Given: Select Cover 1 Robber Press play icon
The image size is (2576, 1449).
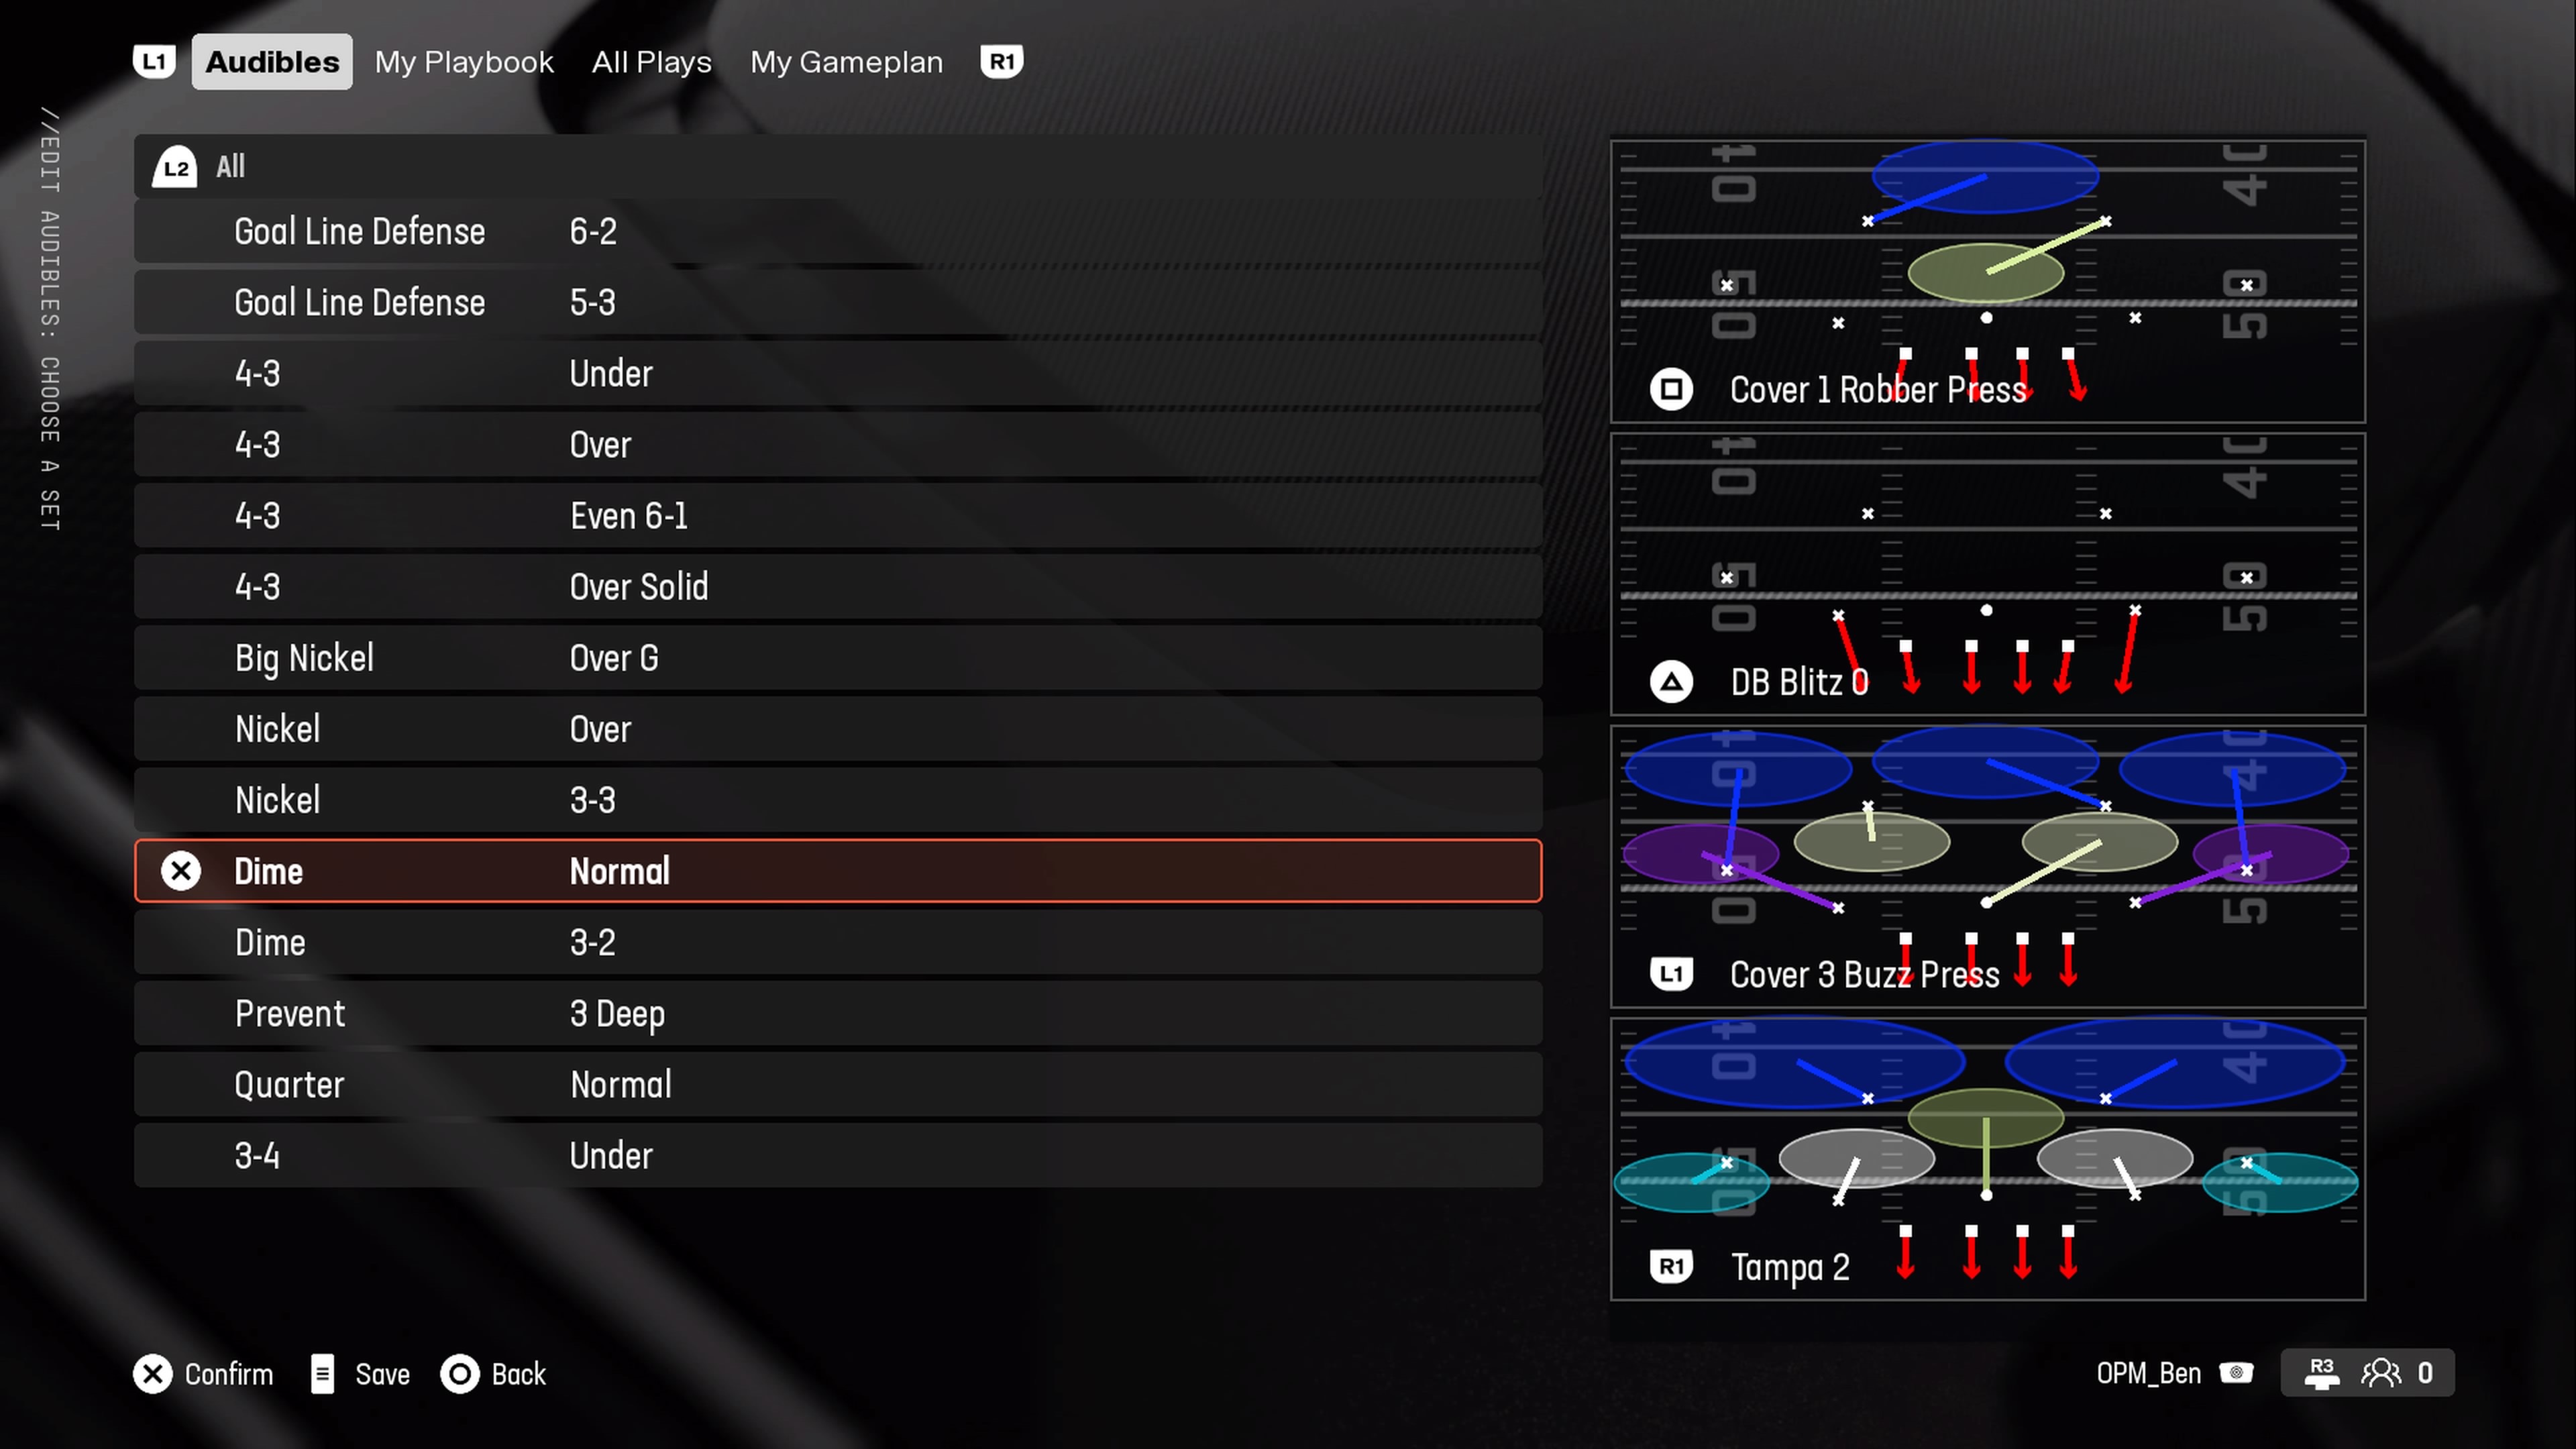Looking at the screenshot, I should point(1670,389).
